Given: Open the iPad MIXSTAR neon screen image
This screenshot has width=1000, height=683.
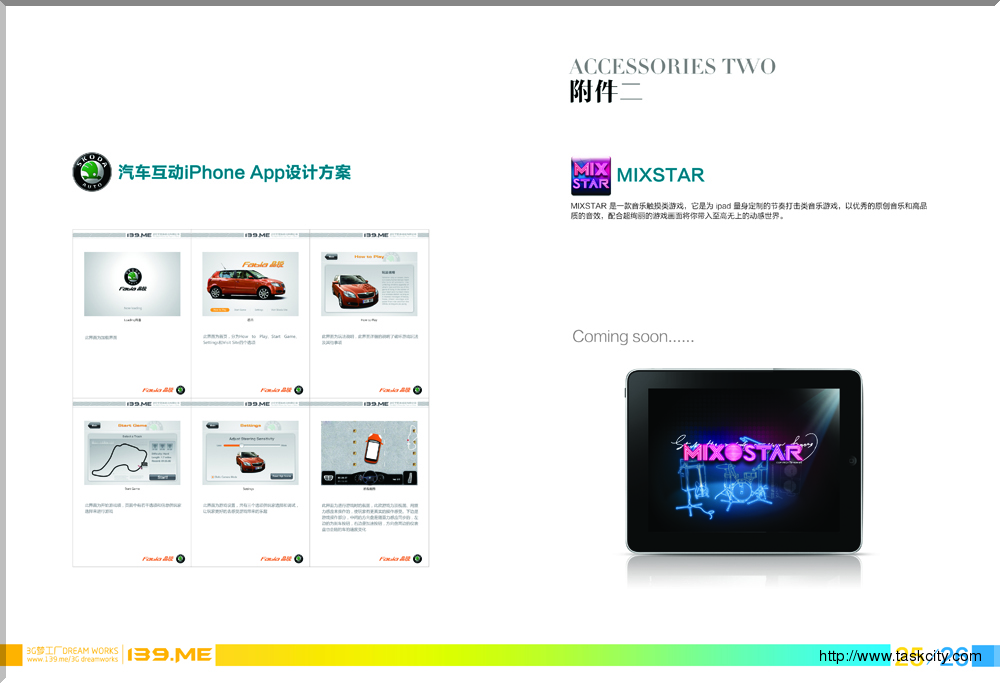Looking at the screenshot, I should tap(744, 460).
